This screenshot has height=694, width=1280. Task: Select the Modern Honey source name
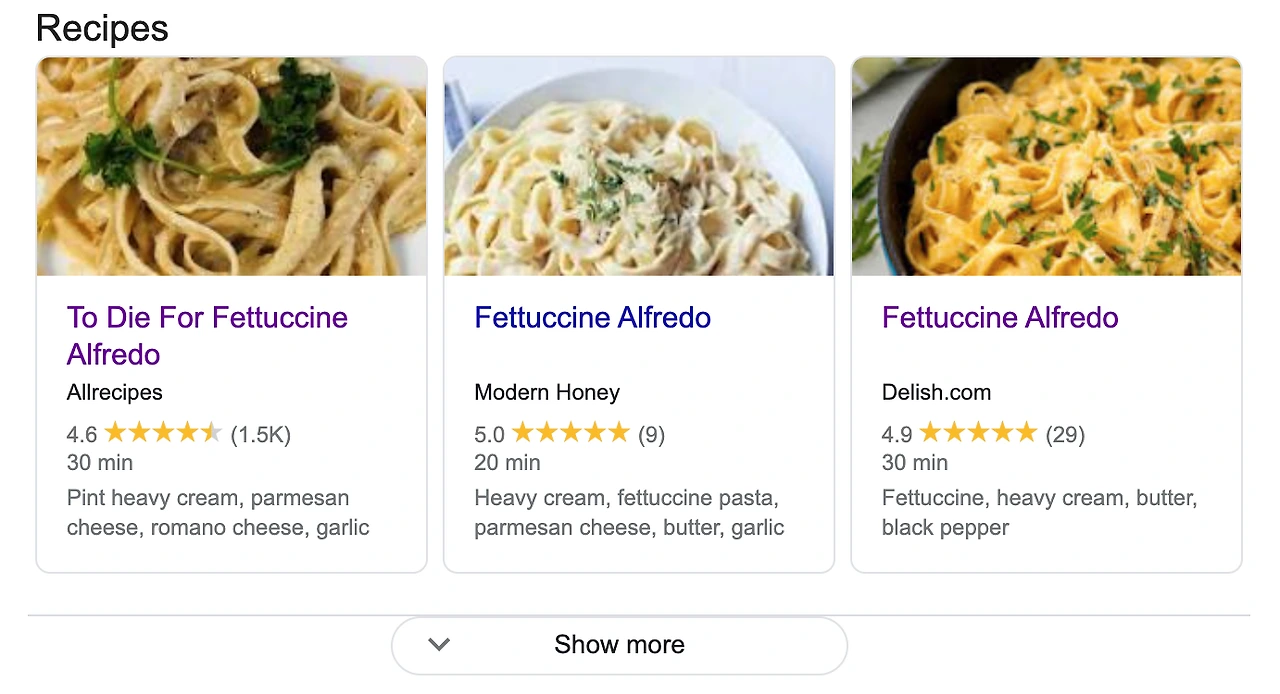(547, 392)
